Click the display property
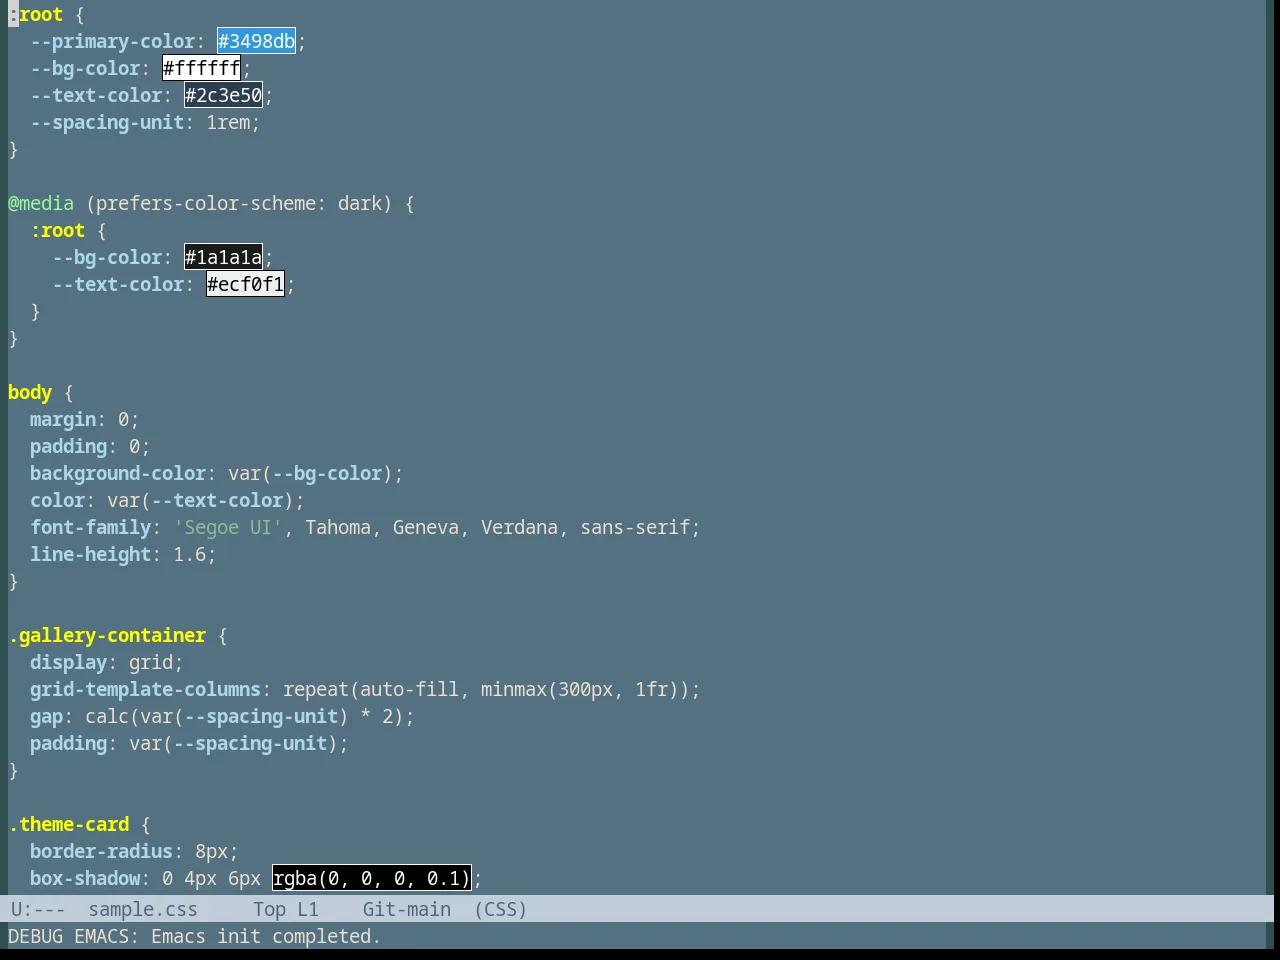Viewport: 1280px width, 960px height. pyautogui.click(x=68, y=662)
